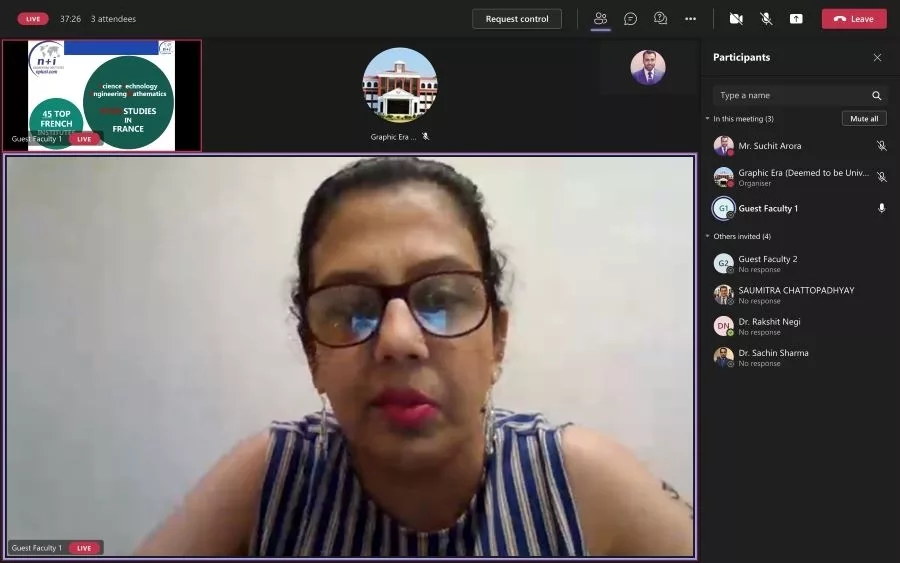Open the more actions ellipsis menu
900x563 pixels.
pyautogui.click(x=690, y=19)
